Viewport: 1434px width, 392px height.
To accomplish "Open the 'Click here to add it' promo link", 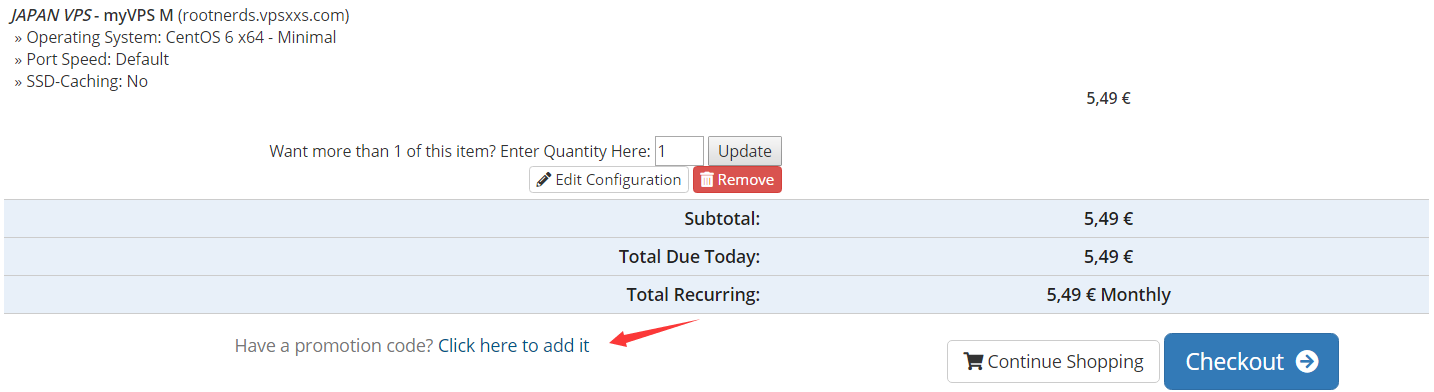I will point(514,346).
